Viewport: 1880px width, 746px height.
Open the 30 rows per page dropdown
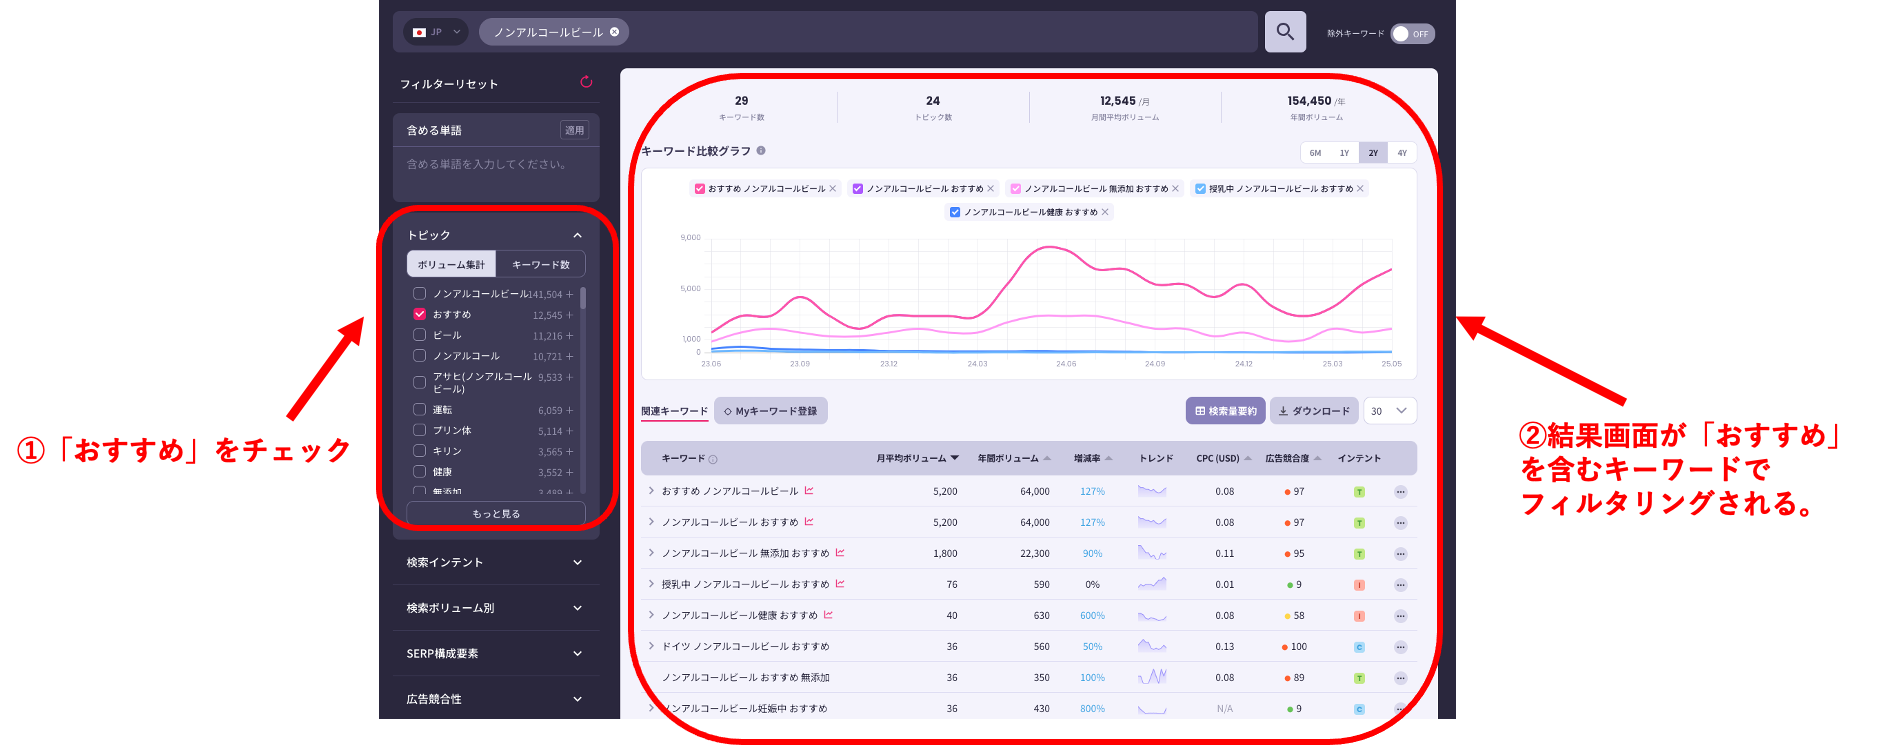click(x=1389, y=411)
